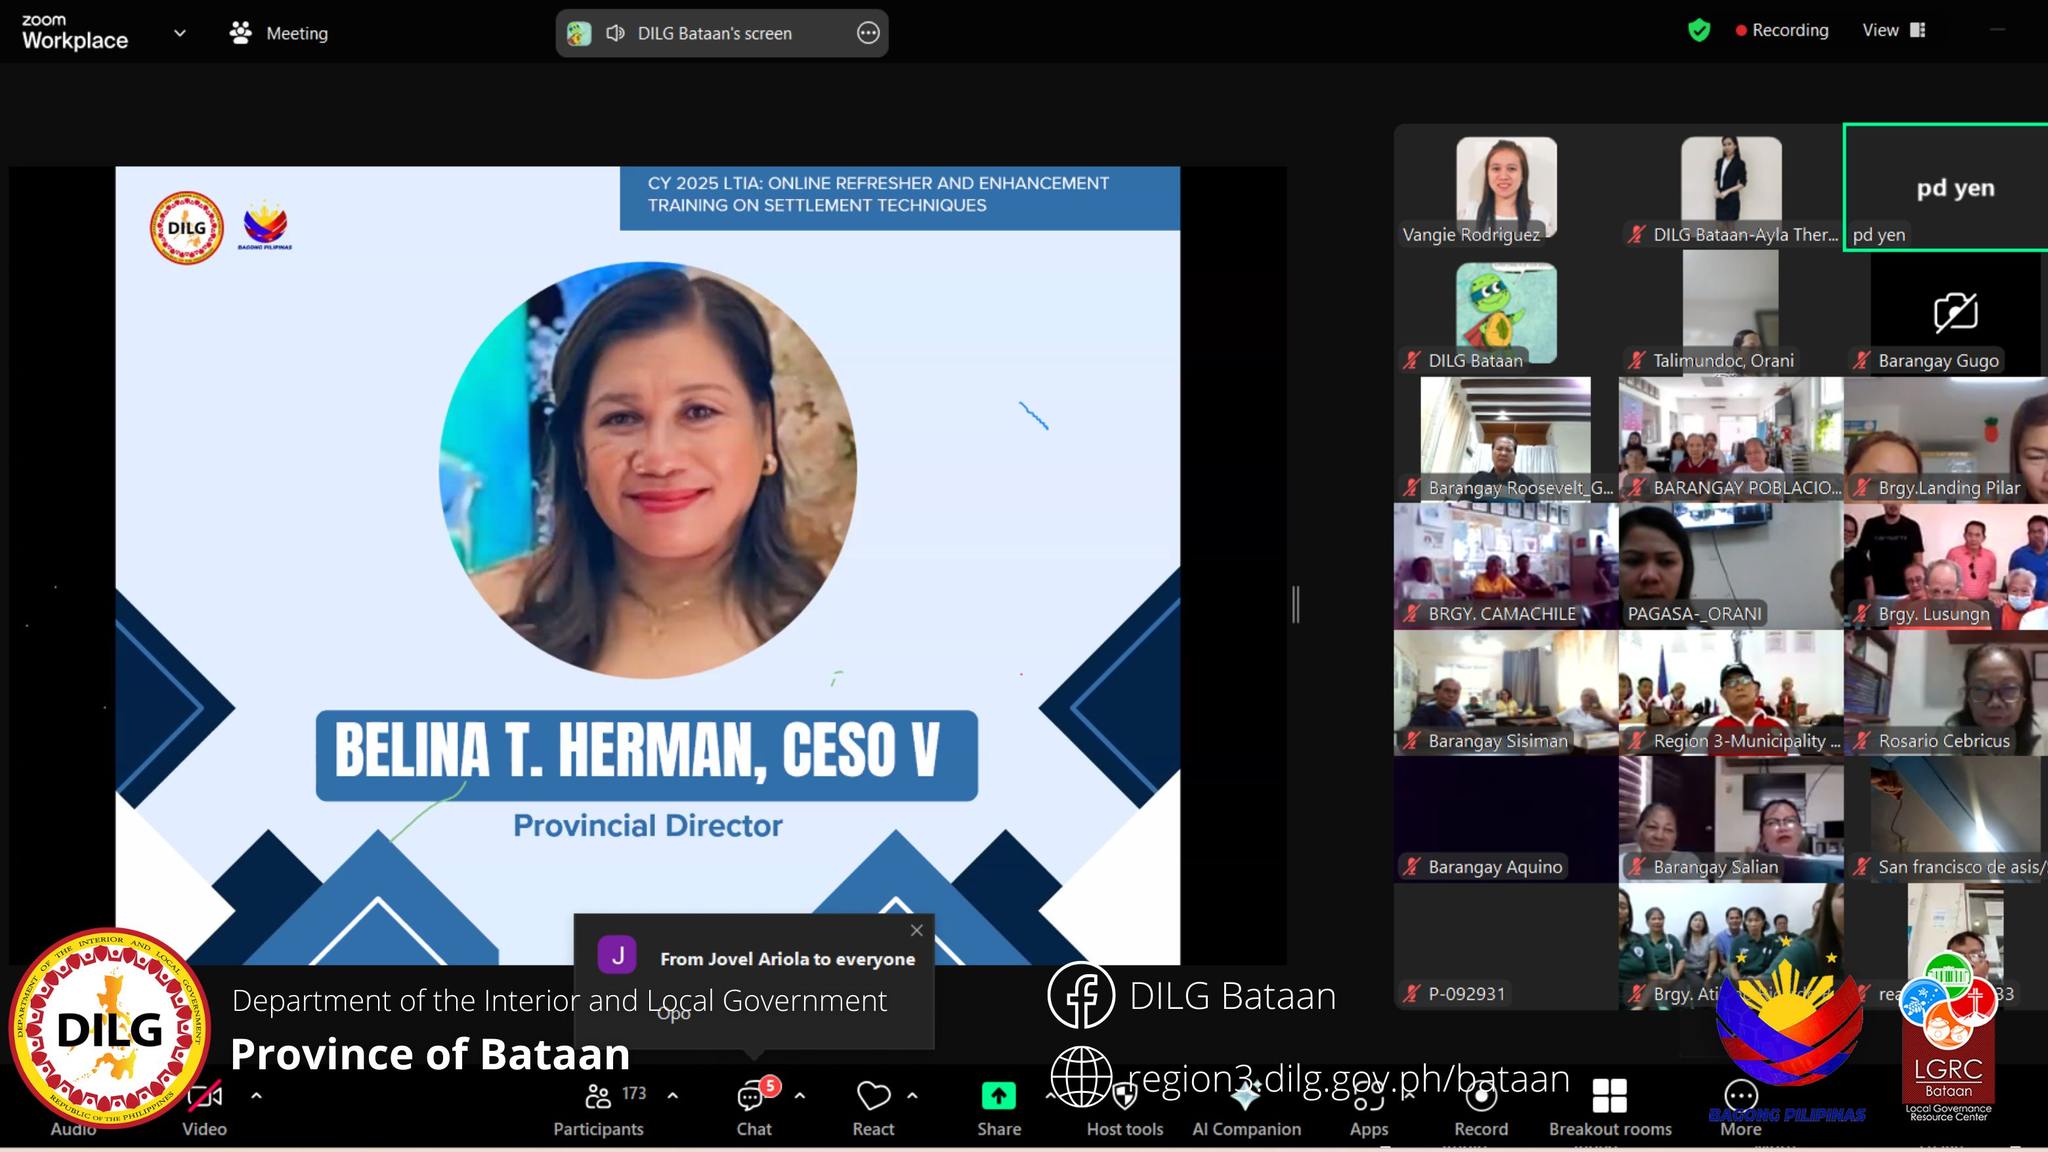
Task: Click the muted mic icon on Barangay Gugo
Action: (1861, 361)
